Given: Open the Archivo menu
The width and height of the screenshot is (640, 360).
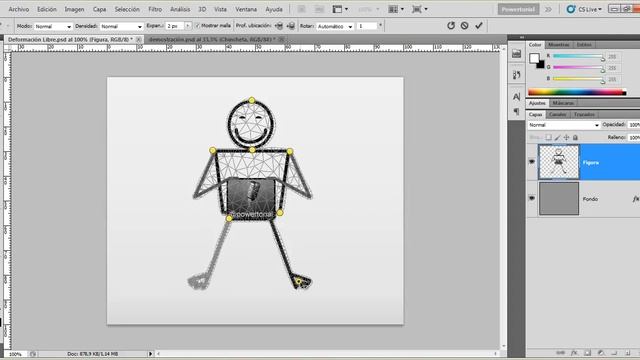Looking at the screenshot, I should click(18, 9).
